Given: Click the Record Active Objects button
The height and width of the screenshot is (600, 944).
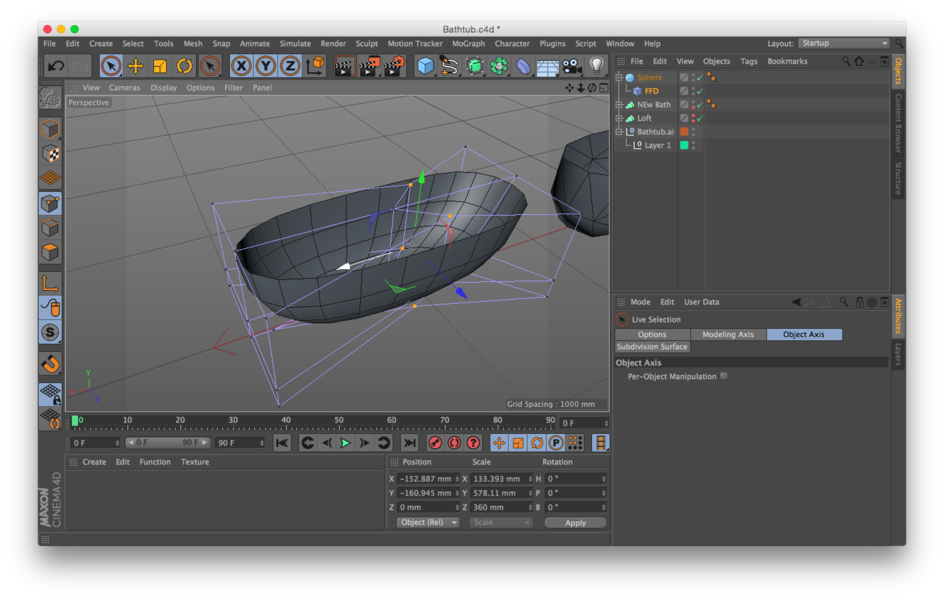Looking at the screenshot, I should [435, 443].
